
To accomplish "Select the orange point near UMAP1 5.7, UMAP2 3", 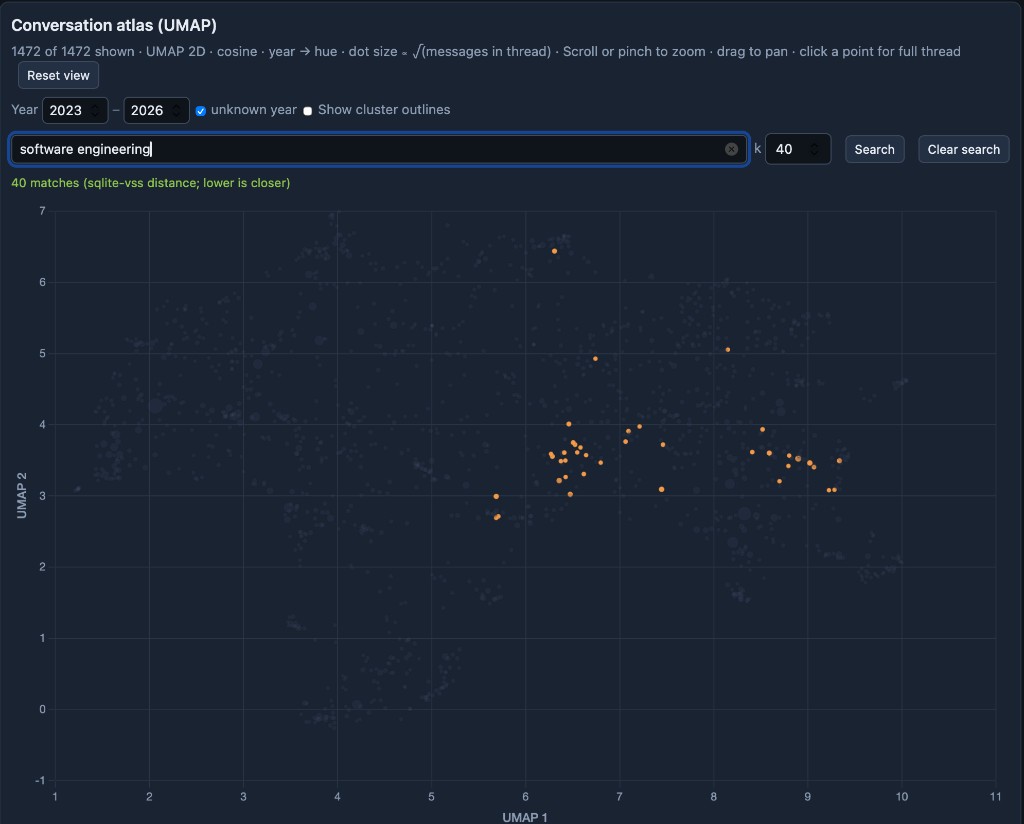I will [496, 497].
